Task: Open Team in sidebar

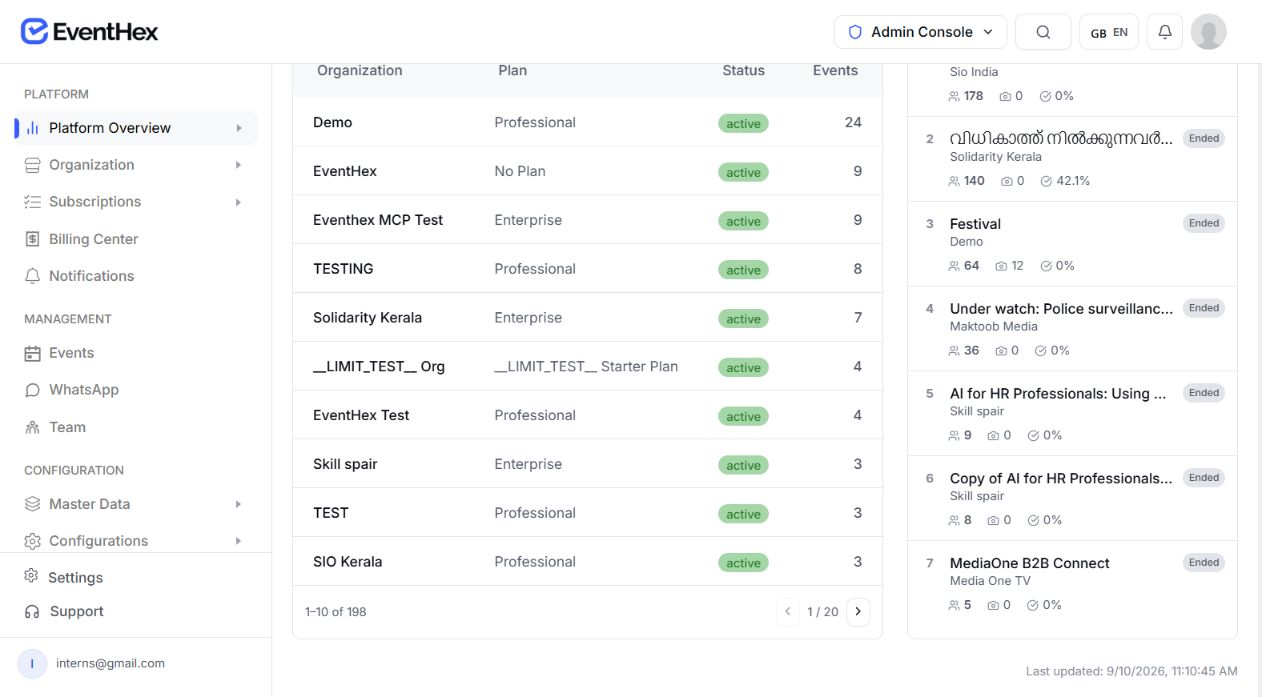Action: (x=136, y=427)
